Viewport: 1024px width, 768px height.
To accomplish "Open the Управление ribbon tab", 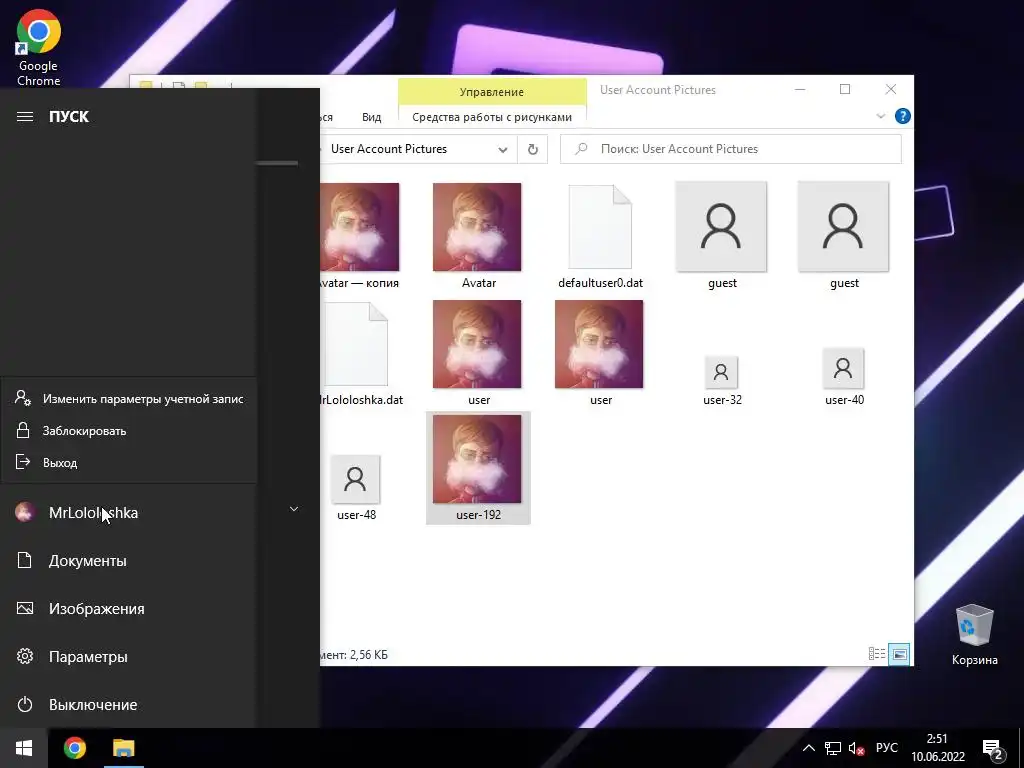I will [492, 92].
